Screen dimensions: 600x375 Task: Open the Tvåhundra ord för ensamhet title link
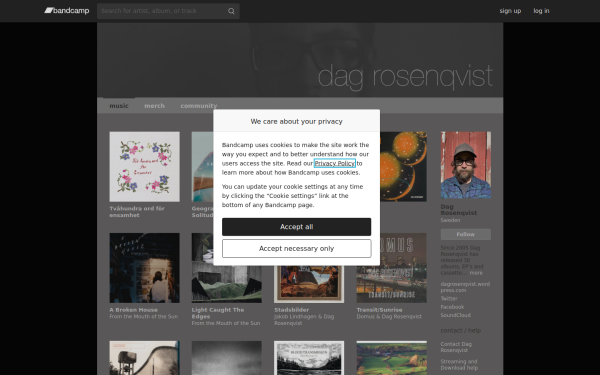[x=137, y=212]
